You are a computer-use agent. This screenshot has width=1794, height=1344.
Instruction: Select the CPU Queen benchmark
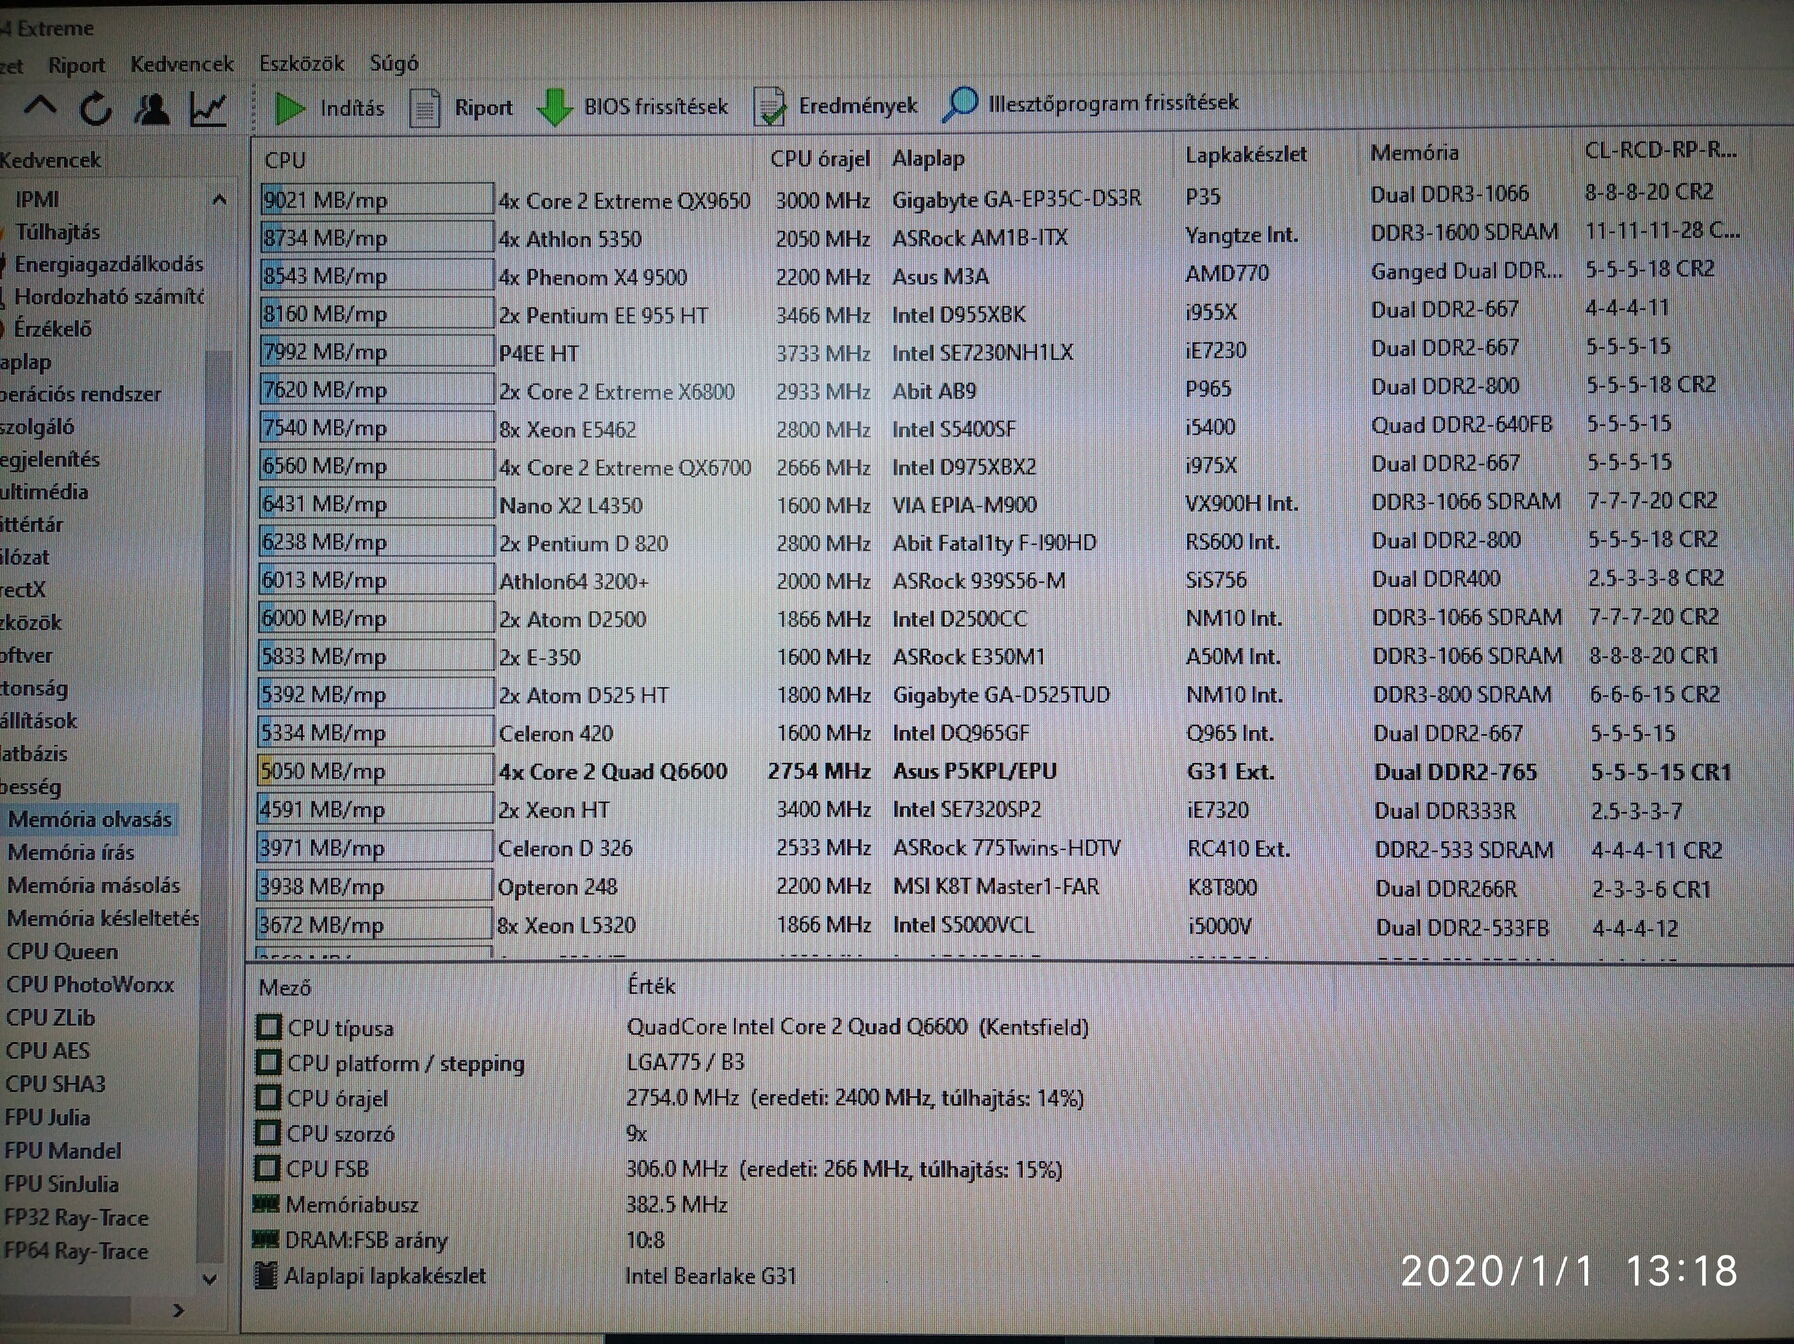[x=62, y=951]
